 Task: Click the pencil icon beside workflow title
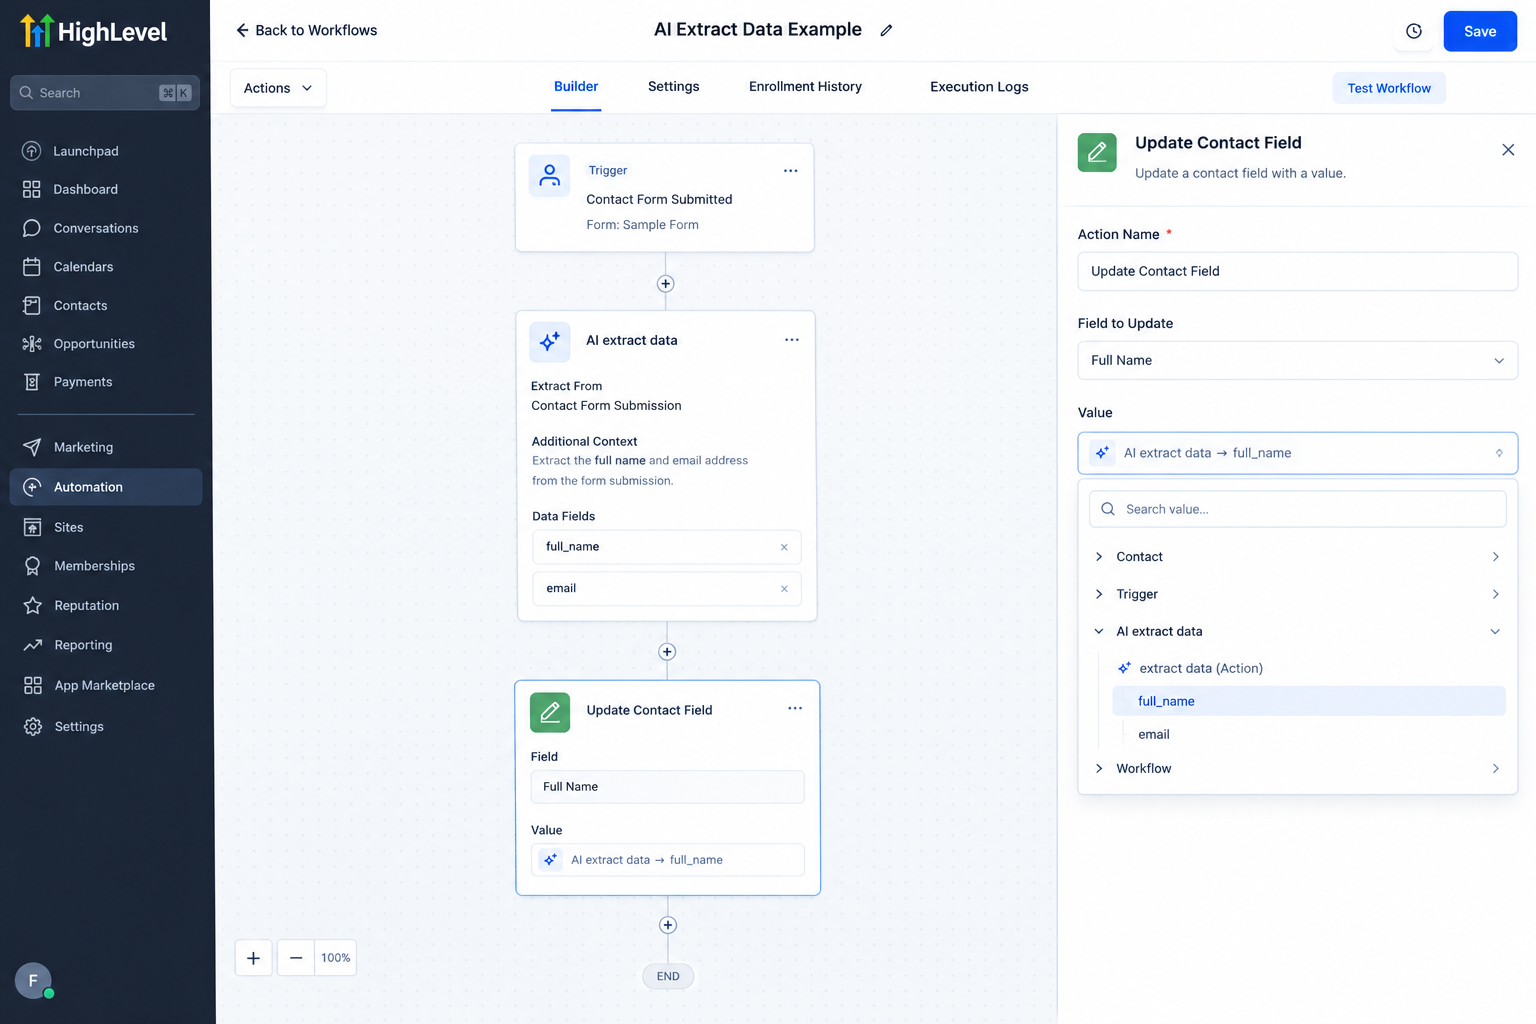click(886, 31)
